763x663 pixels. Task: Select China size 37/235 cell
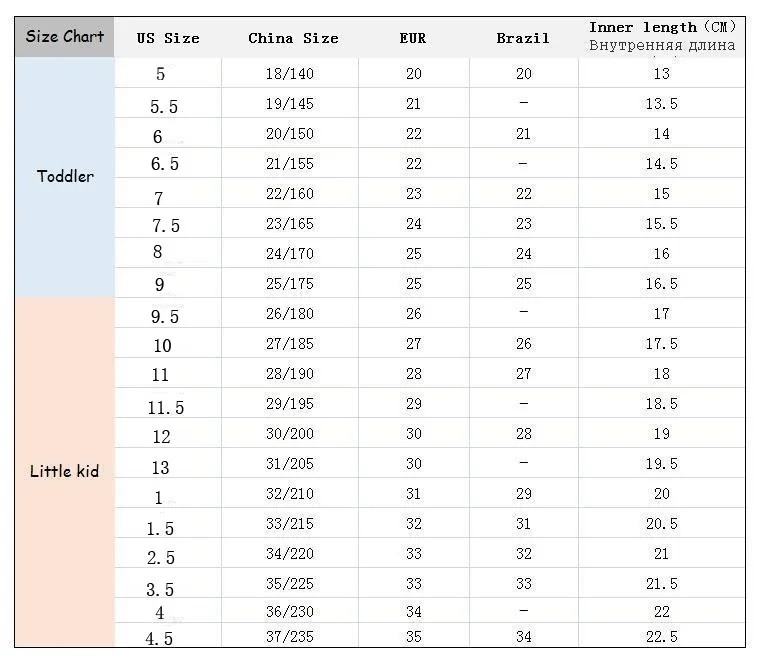290,636
